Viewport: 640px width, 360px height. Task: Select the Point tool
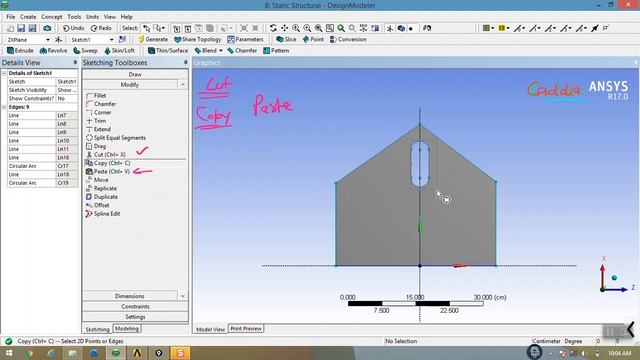pos(313,40)
